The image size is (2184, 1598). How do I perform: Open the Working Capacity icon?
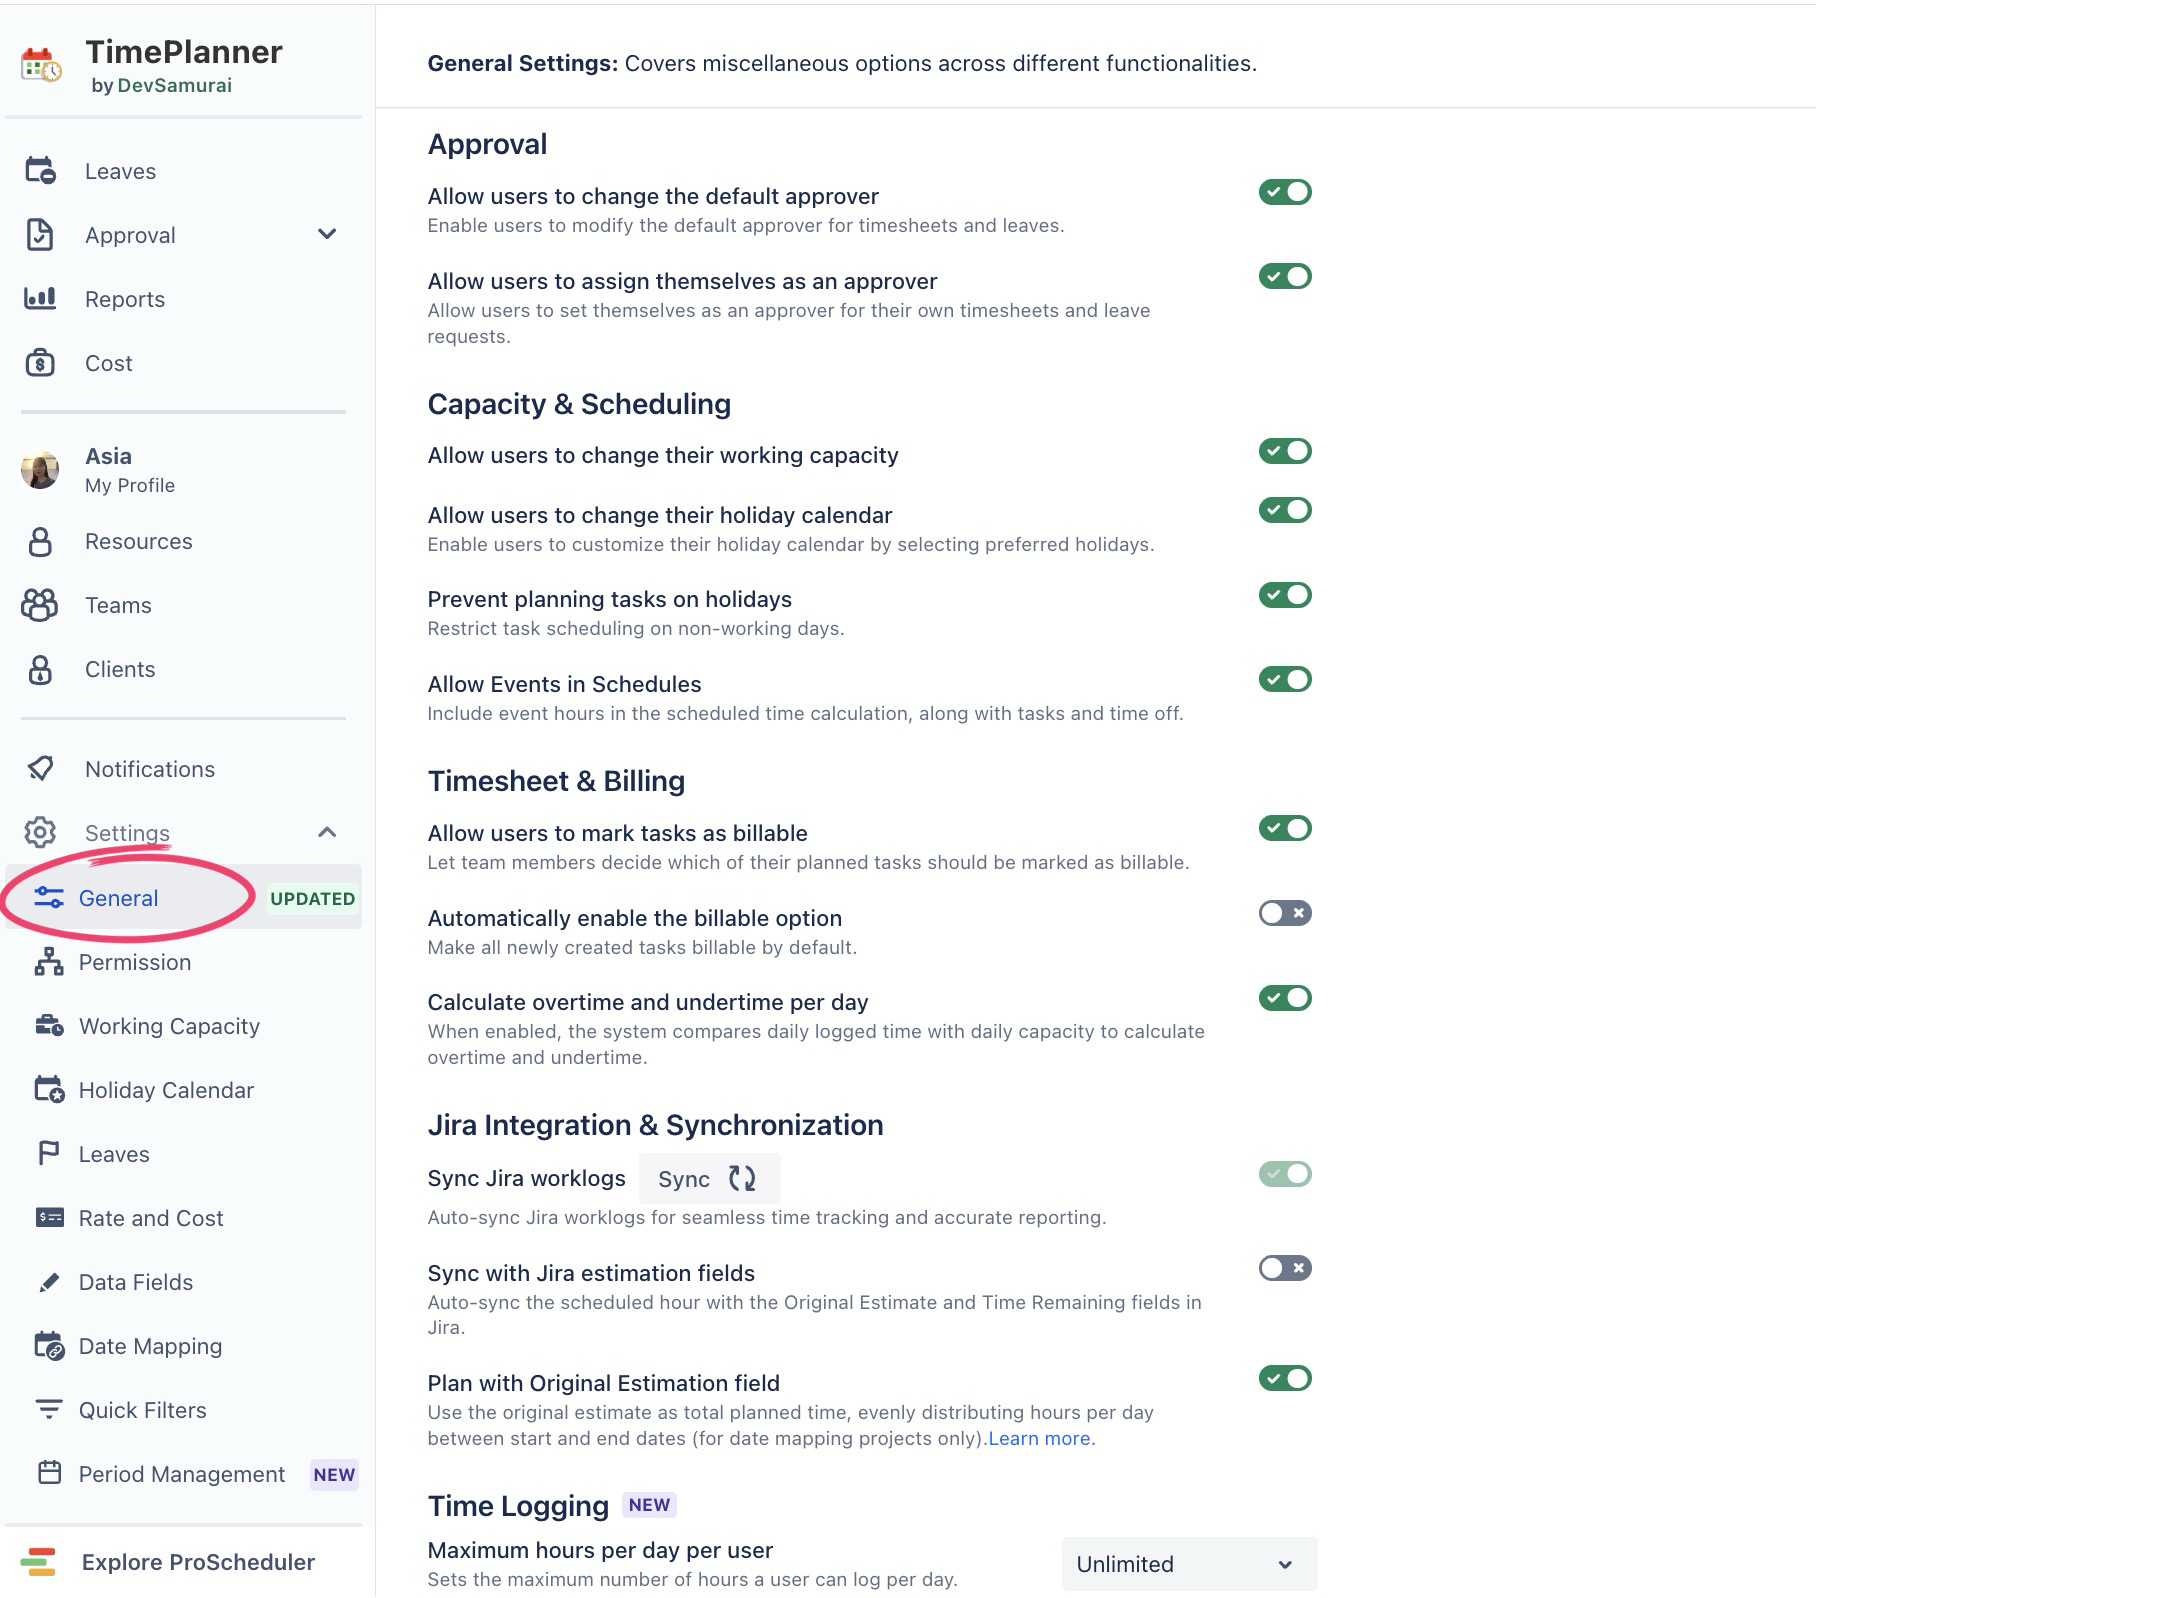coord(49,1025)
